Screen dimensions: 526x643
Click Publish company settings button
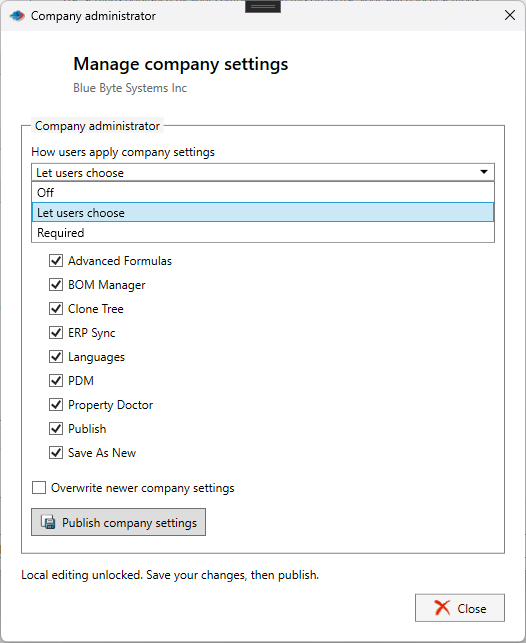pos(118,522)
